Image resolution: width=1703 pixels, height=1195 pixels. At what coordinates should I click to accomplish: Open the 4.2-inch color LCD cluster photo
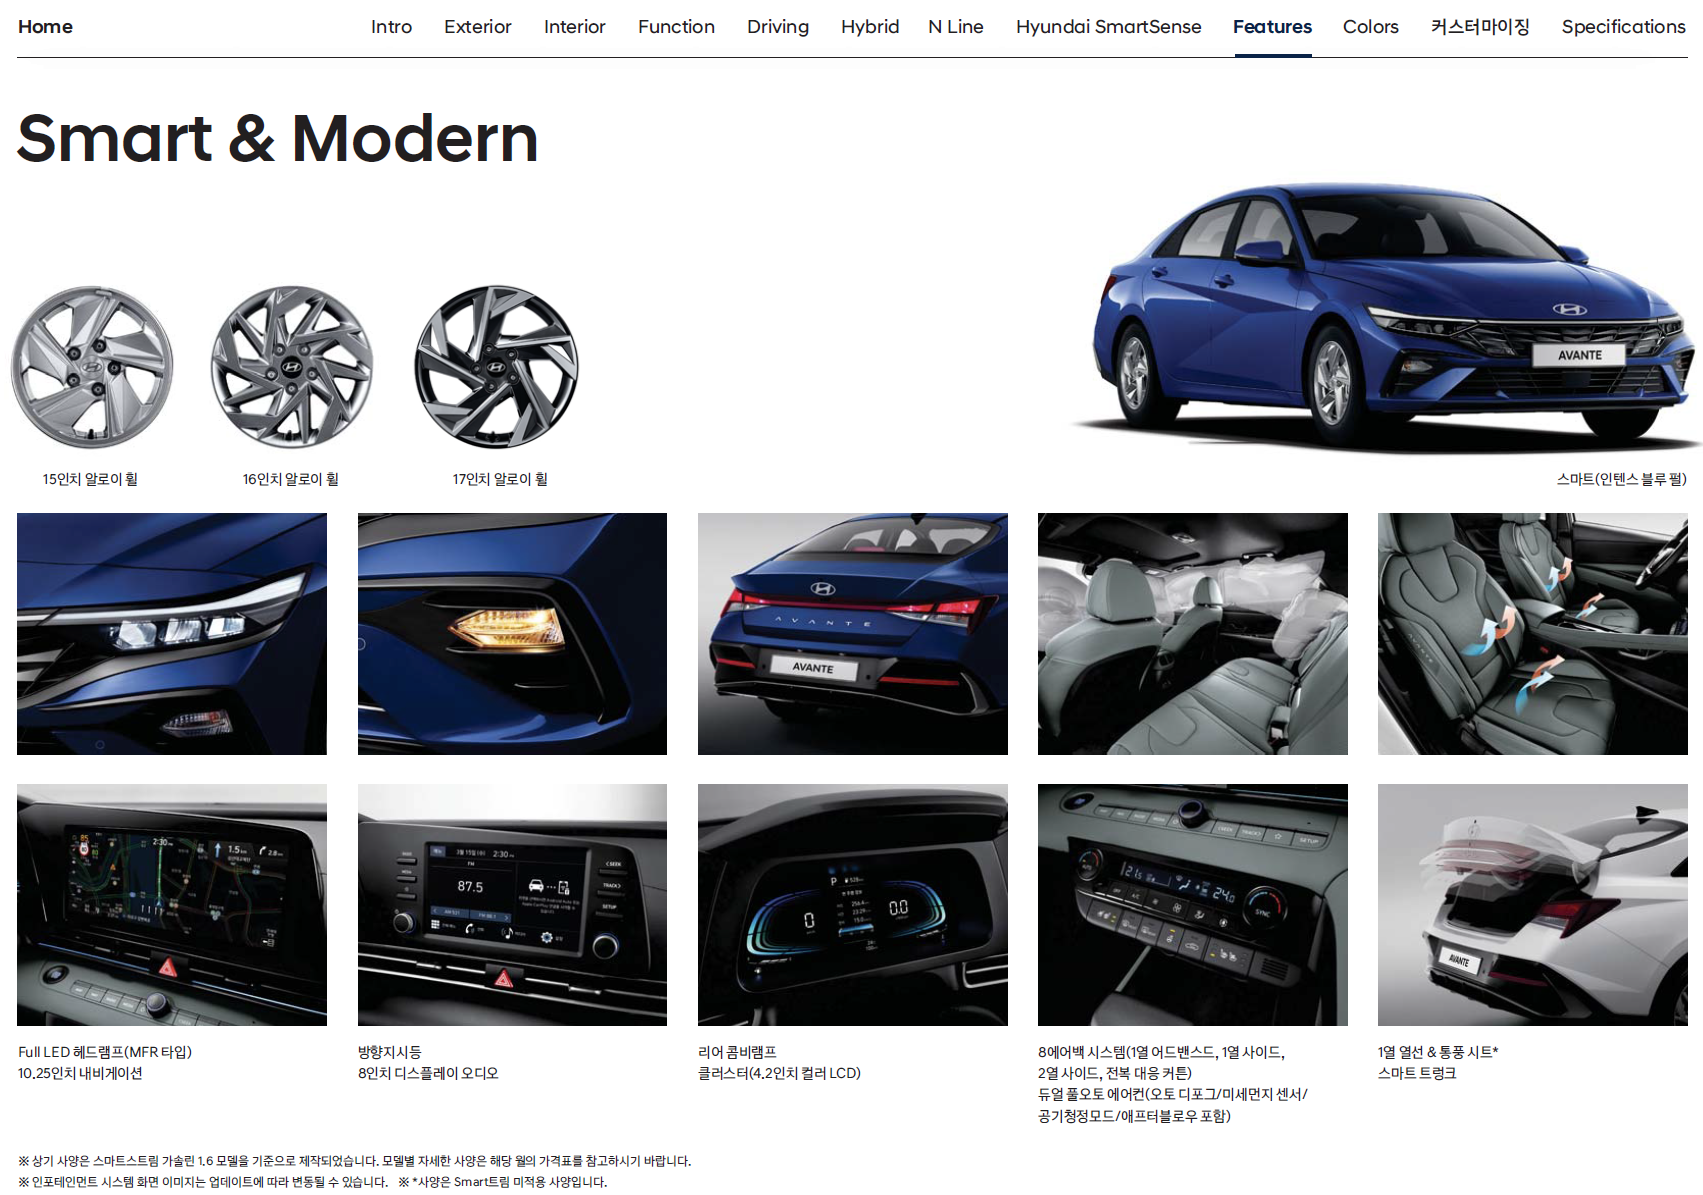pyautogui.click(x=853, y=905)
